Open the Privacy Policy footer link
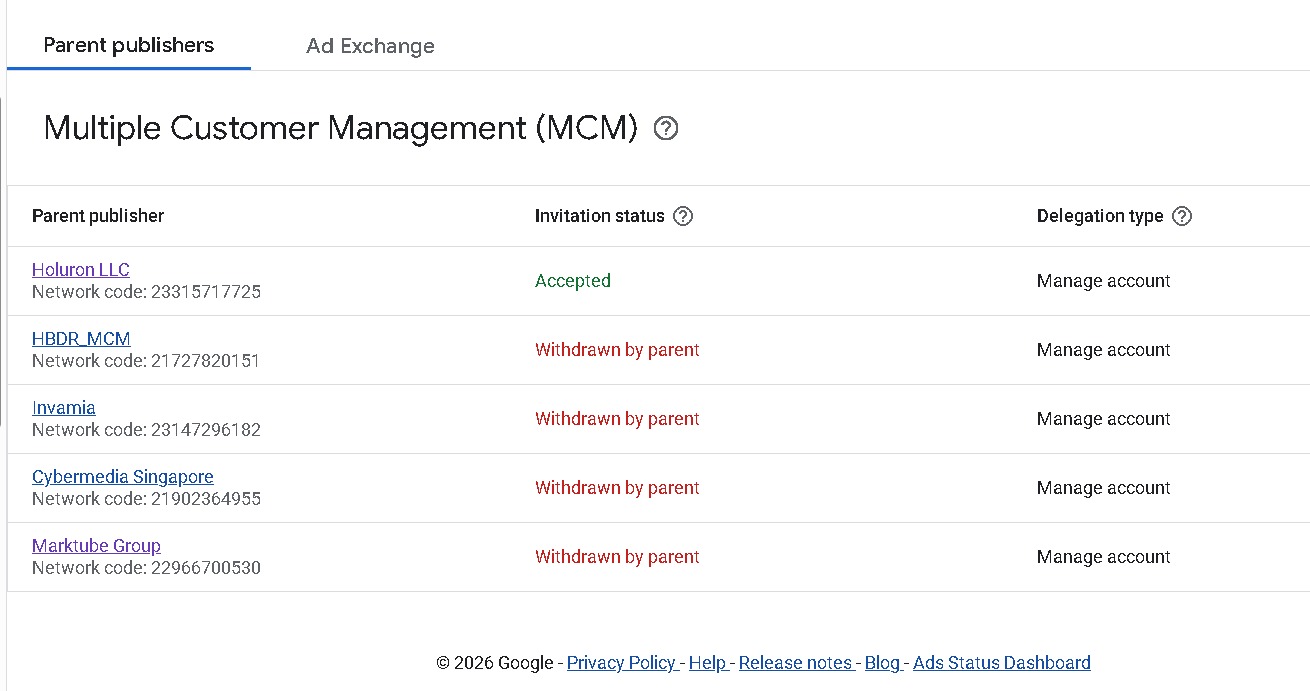Image resolution: width=1310 pixels, height=691 pixels. pyautogui.click(x=621, y=663)
